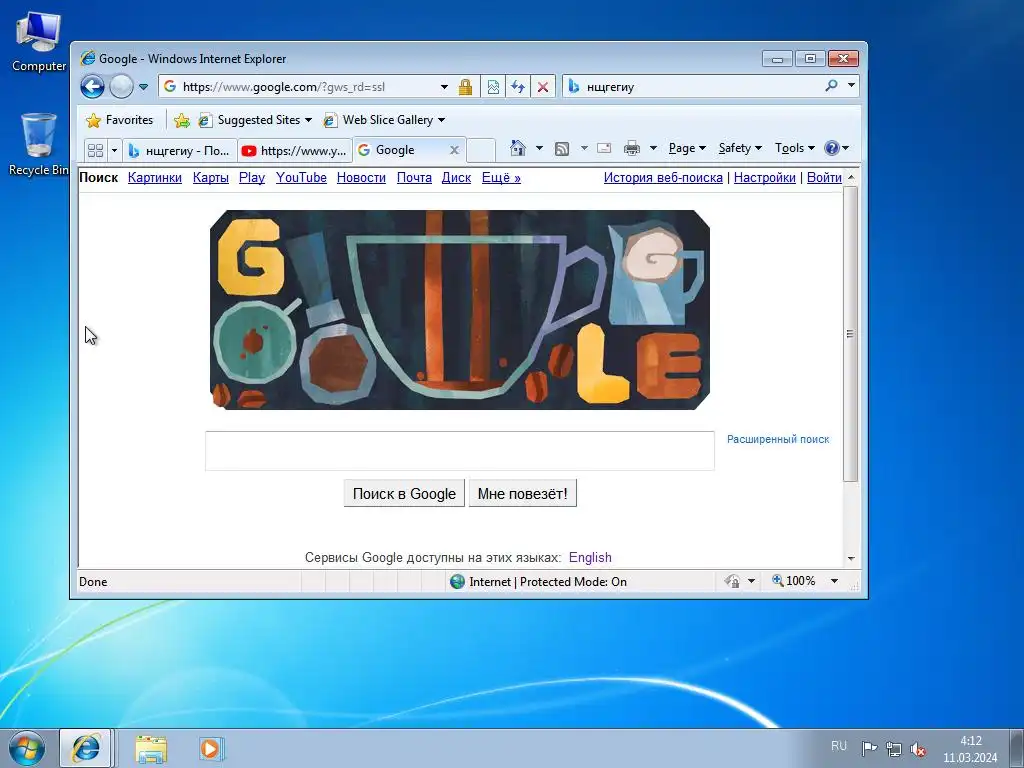This screenshot has width=1024, height=768.
Task: Open the Почта link
Action: pyautogui.click(x=414, y=178)
